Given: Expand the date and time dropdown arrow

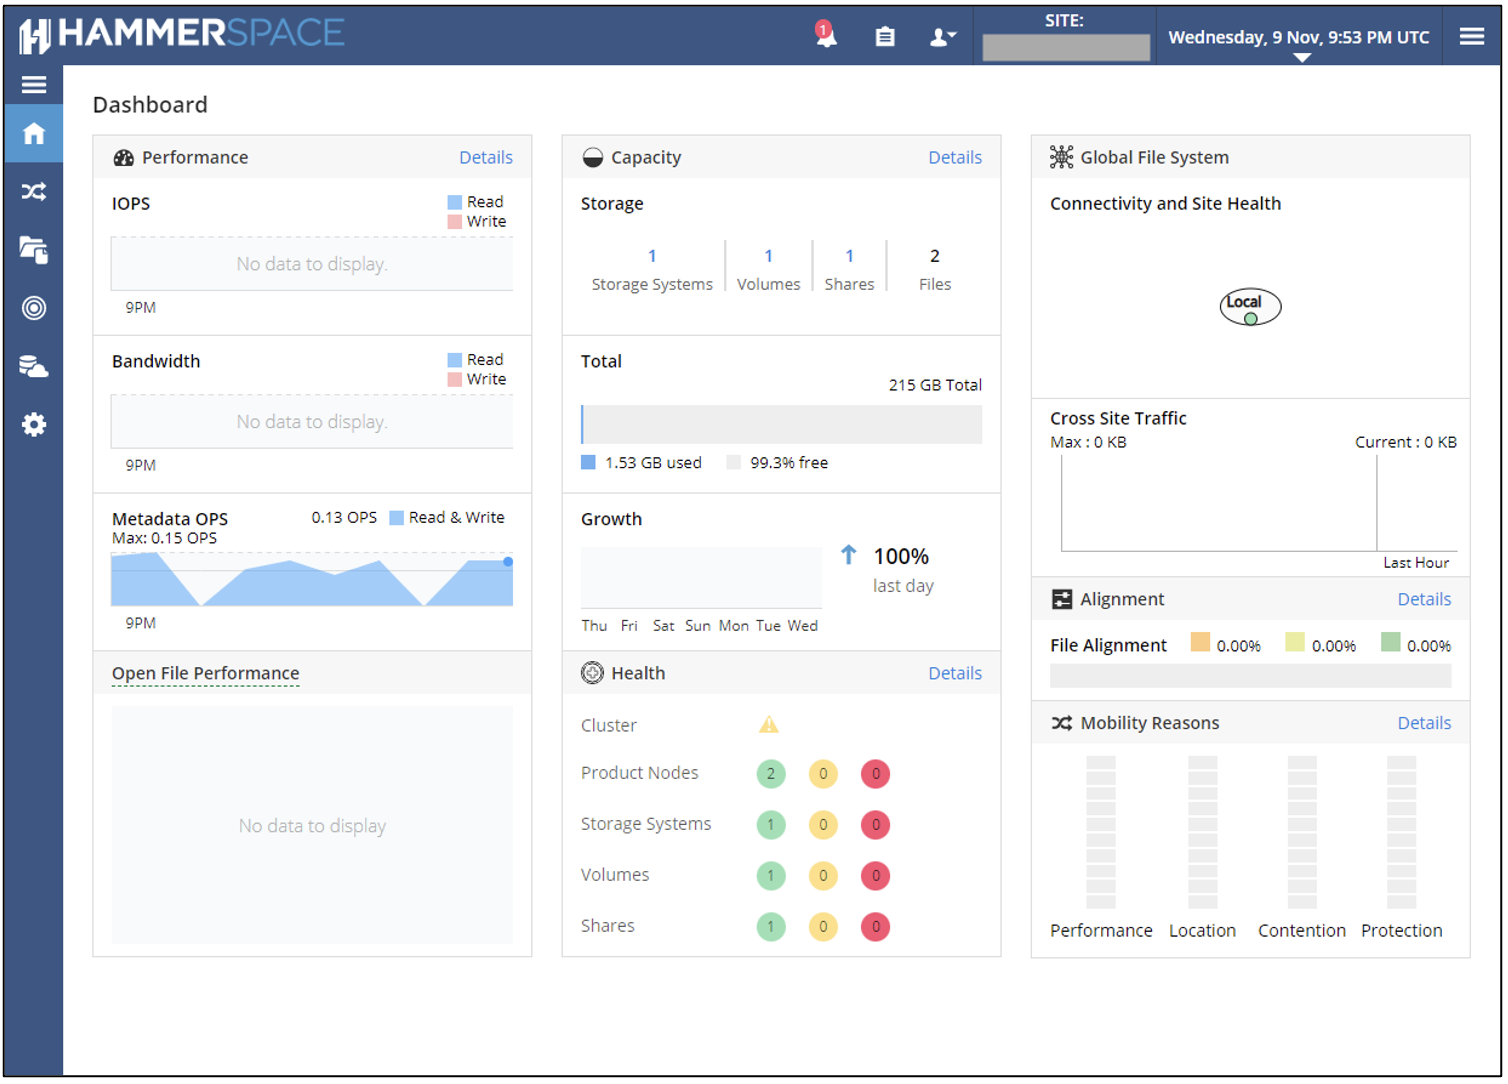Looking at the screenshot, I should tap(1301, 58).
